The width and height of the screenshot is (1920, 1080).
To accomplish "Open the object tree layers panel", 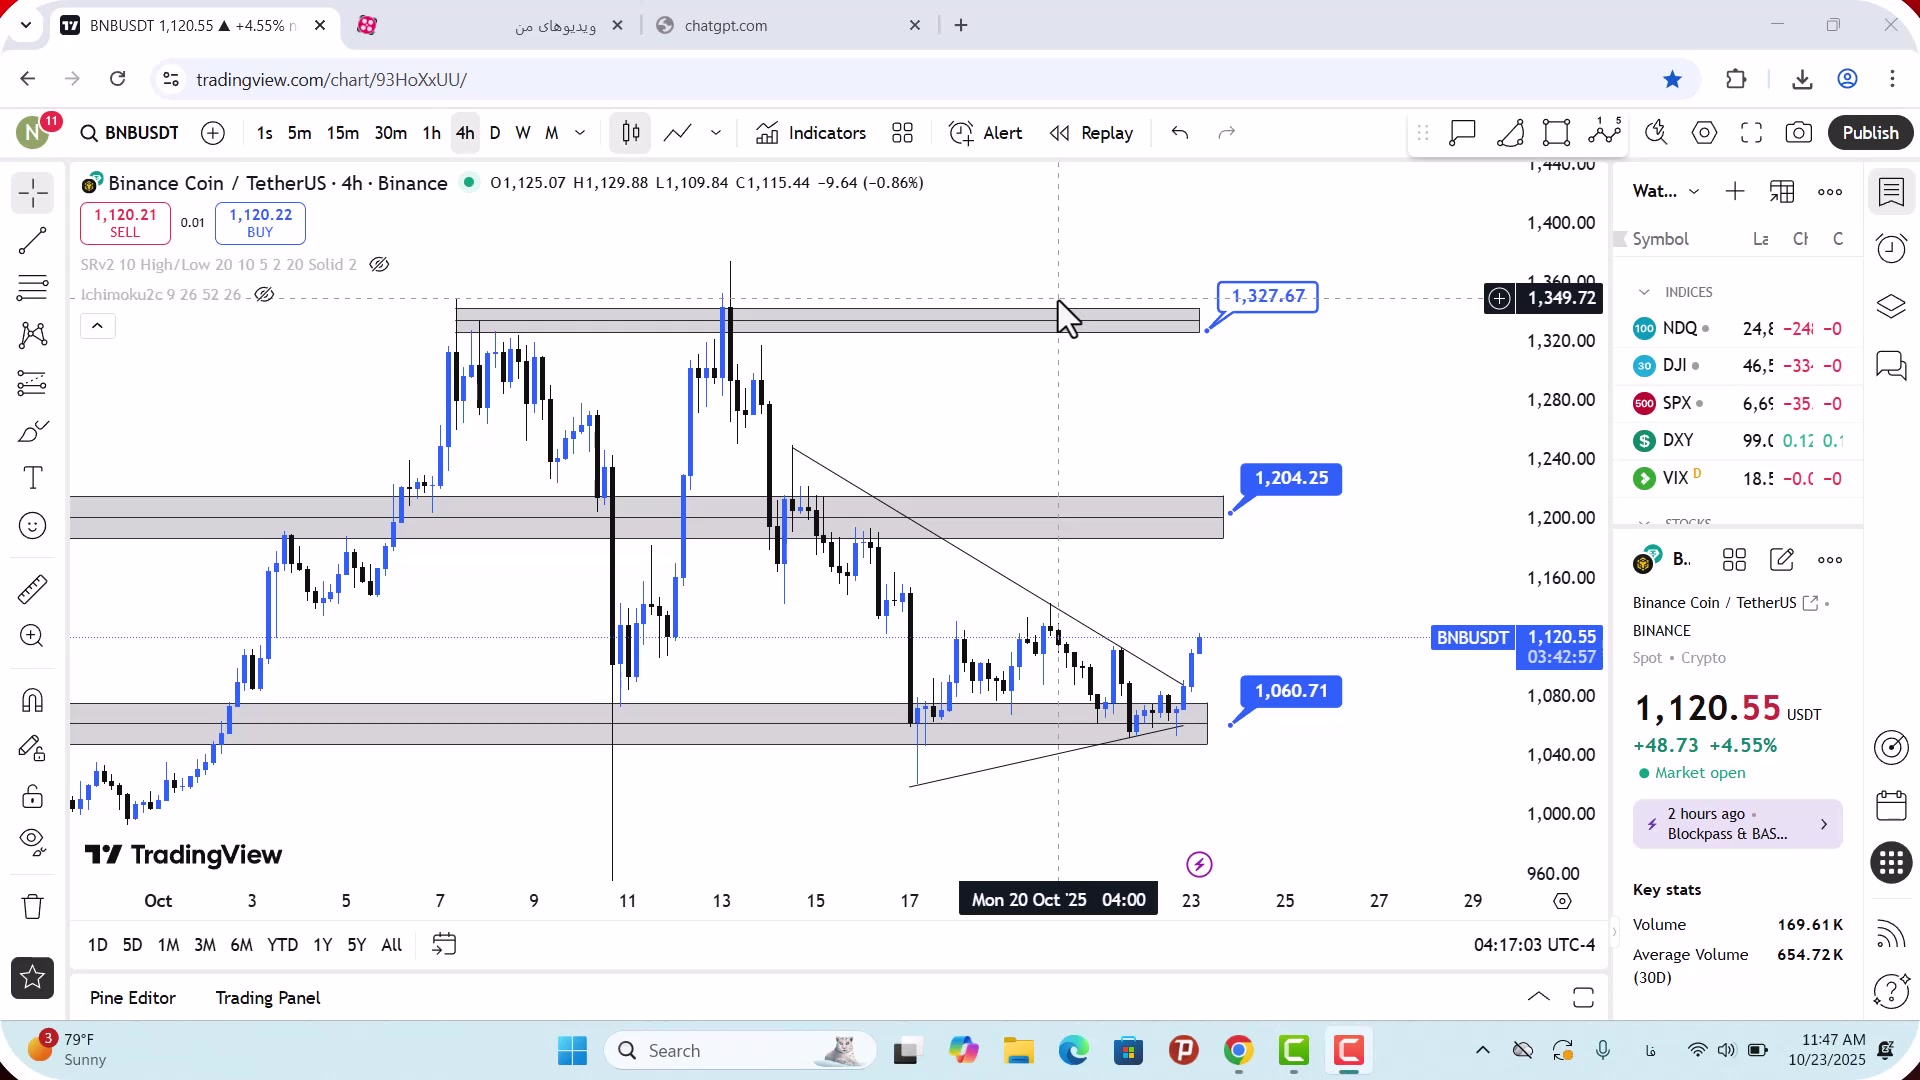I will click(1891, 306).
